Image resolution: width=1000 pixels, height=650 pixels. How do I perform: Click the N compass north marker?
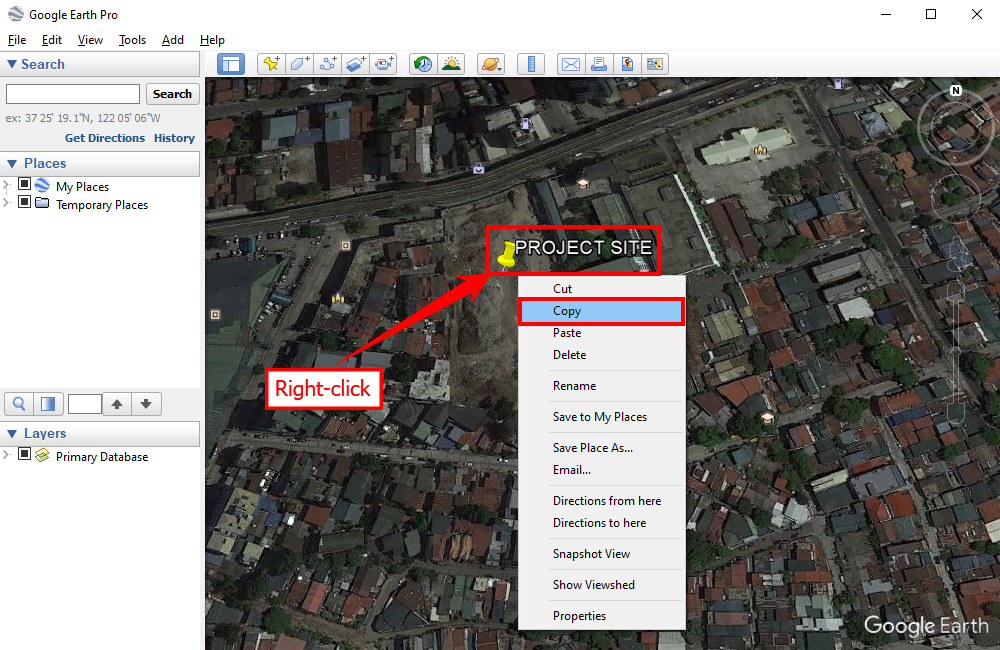click(x=955, y=91)
